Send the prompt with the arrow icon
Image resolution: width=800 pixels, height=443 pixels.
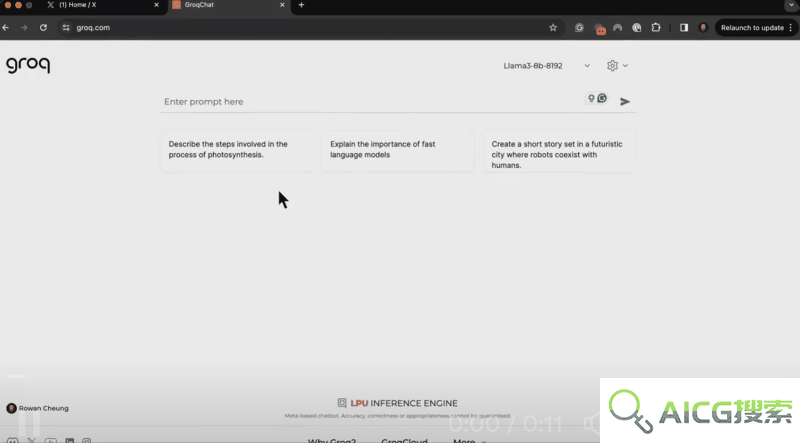pos(624,102)
